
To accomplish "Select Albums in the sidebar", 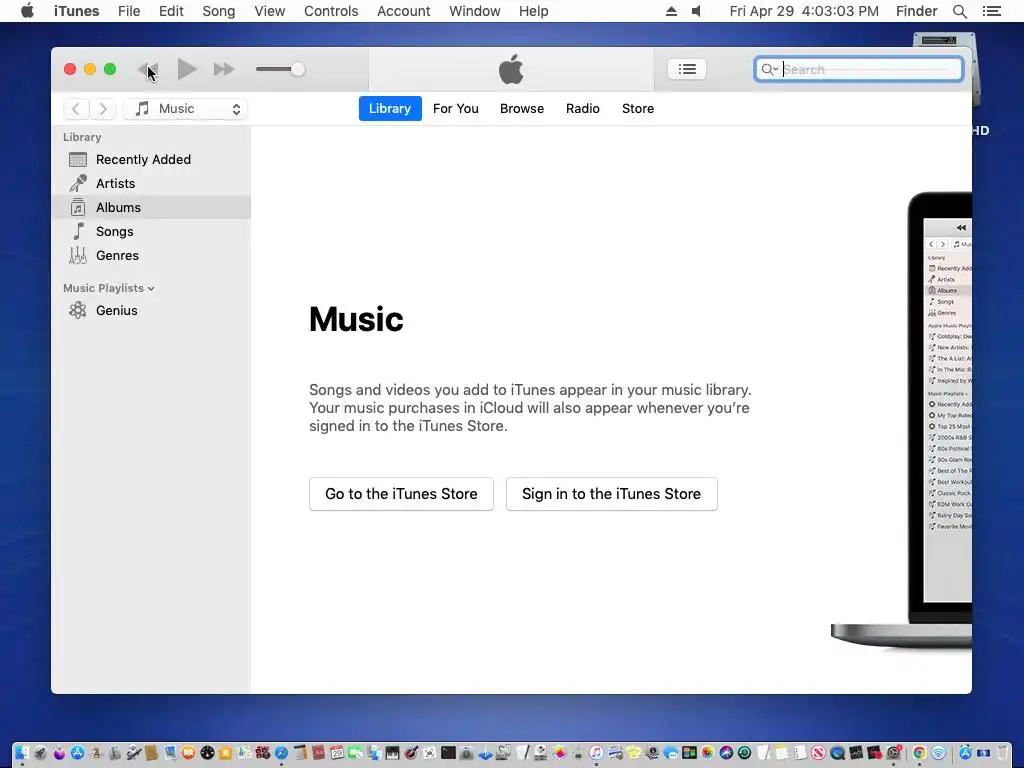I will 151,208.
